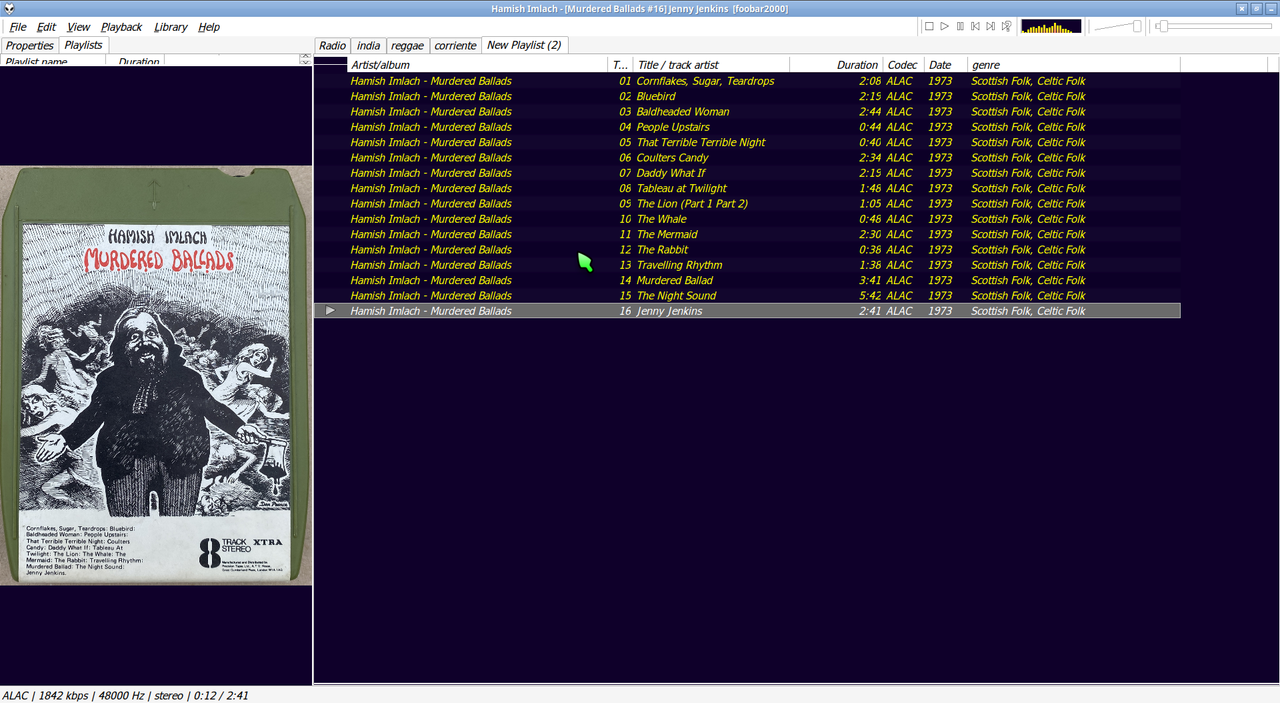Pause the current track

coord(960,26)
